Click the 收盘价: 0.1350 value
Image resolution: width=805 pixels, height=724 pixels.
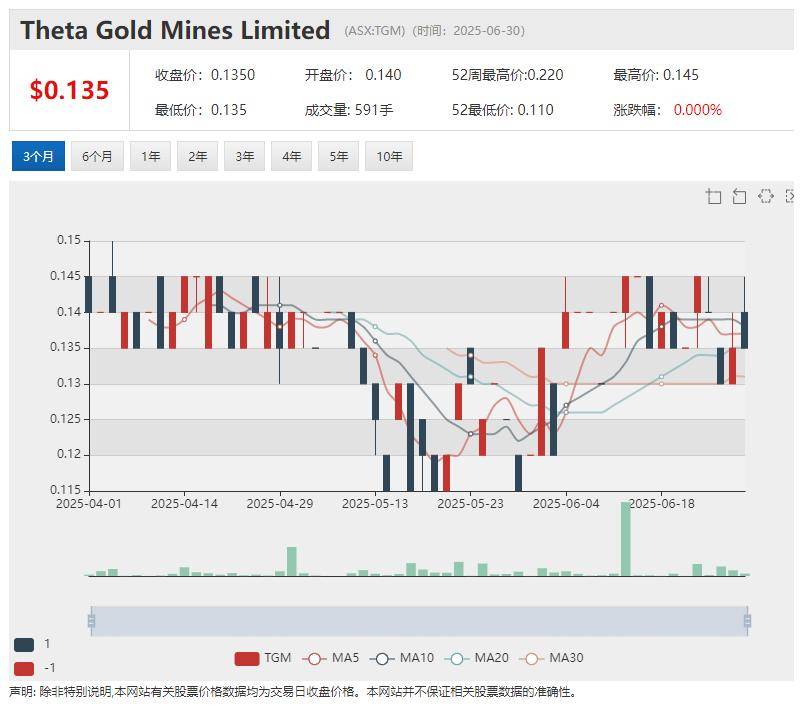pyautogui.click(x=205, y=75)
